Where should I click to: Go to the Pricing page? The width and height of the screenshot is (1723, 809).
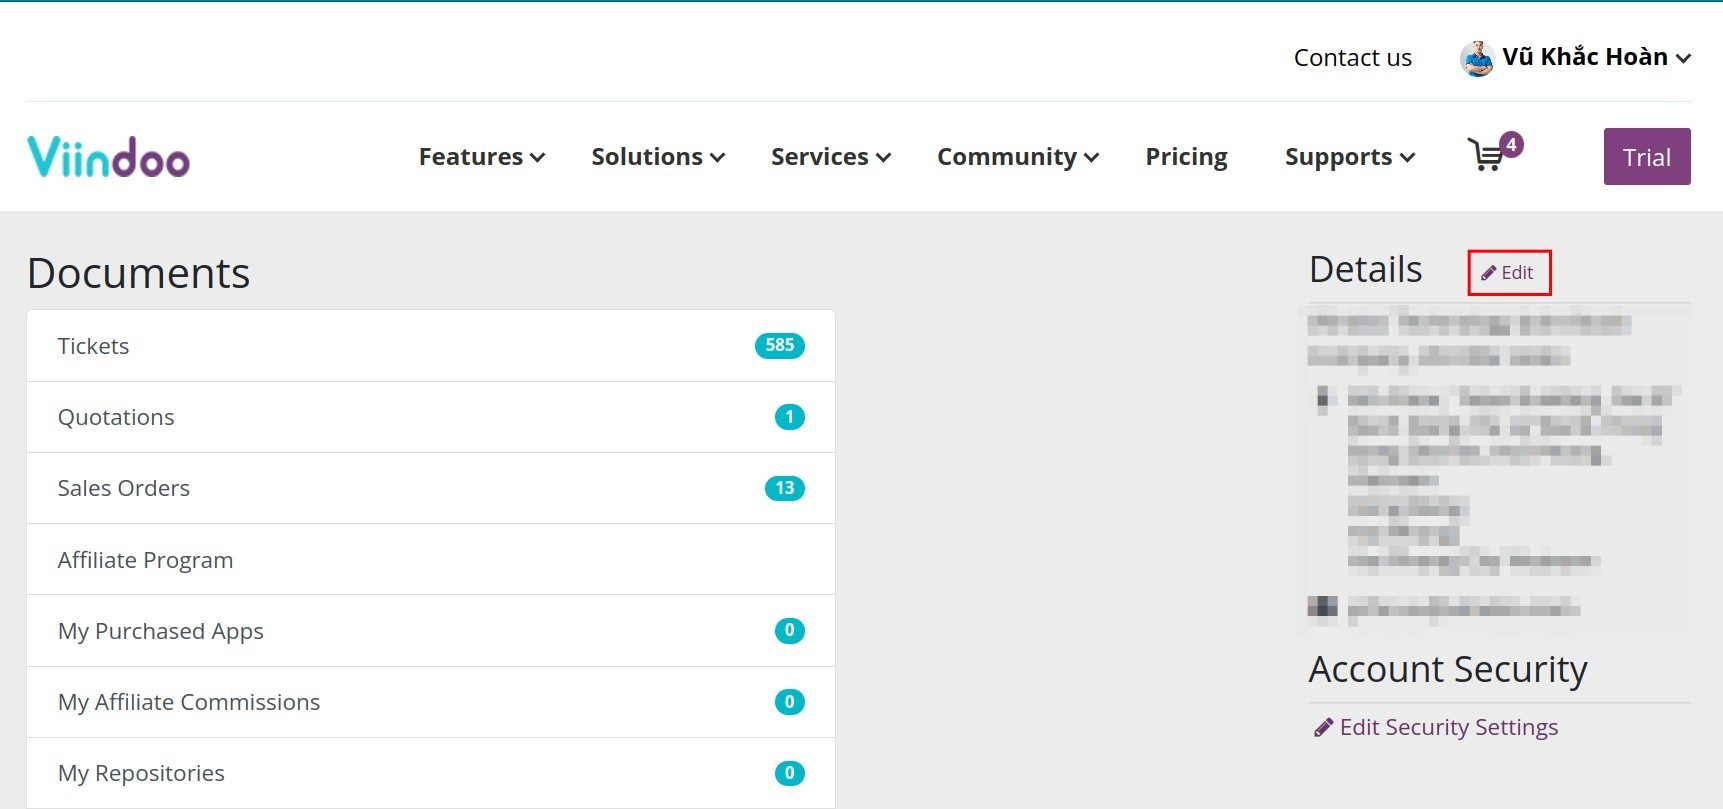click(x=1186, y=157)
